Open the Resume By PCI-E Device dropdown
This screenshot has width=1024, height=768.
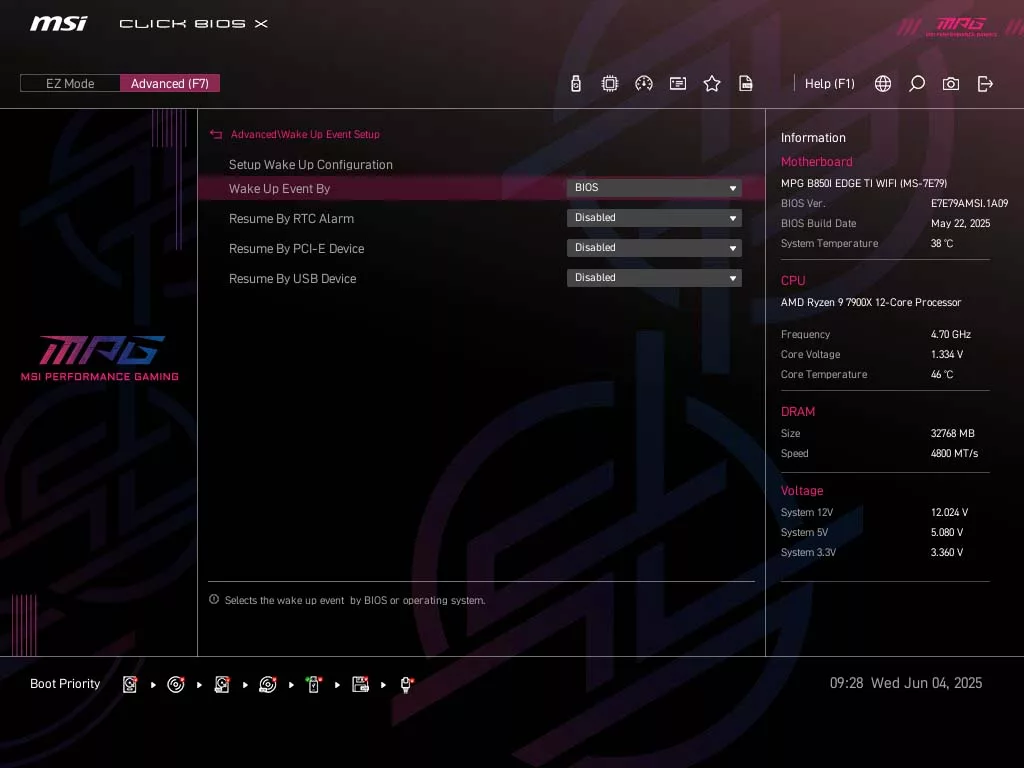tap(654, 248)
